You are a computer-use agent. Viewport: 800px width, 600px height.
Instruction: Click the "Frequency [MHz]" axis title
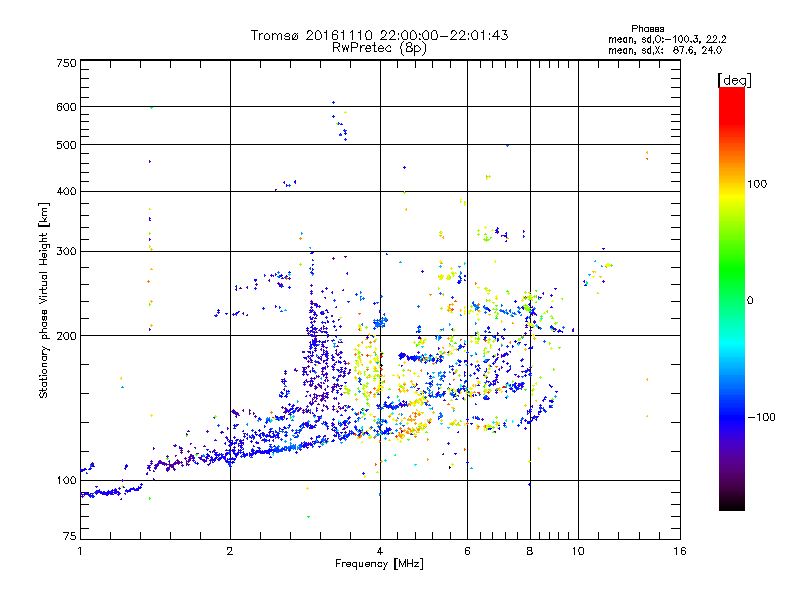379,564
